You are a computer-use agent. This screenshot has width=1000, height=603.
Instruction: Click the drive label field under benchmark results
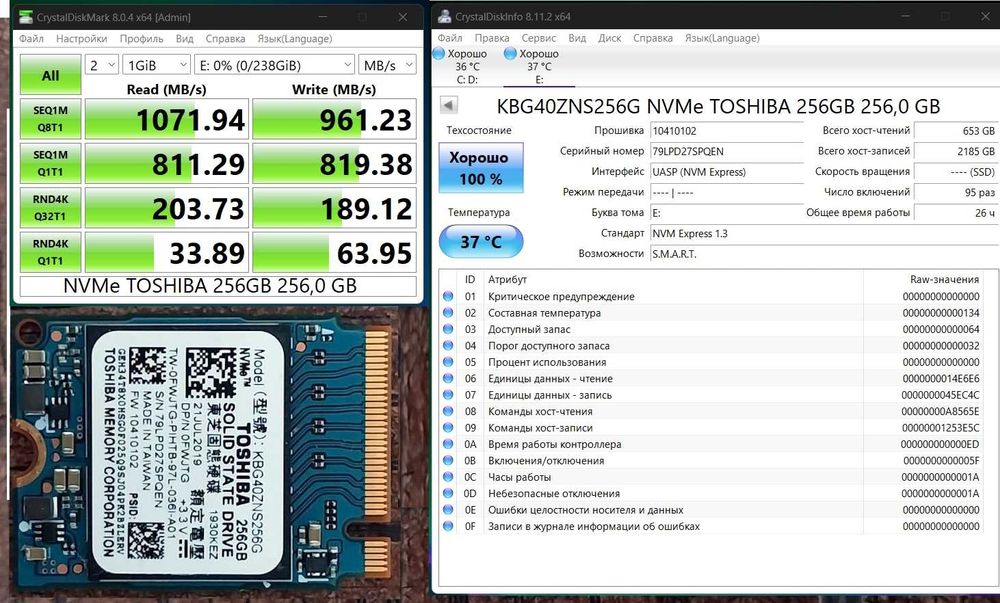(218, 286)
